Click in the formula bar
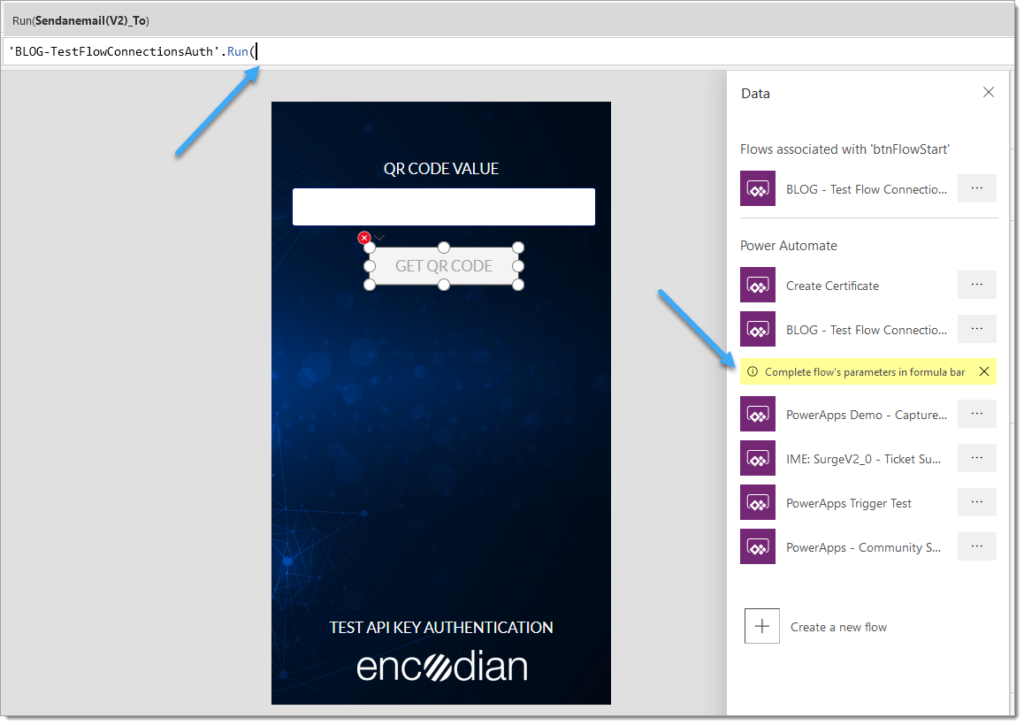The width and height of the screenshot is (1024, 725). (x=509, y=52)
